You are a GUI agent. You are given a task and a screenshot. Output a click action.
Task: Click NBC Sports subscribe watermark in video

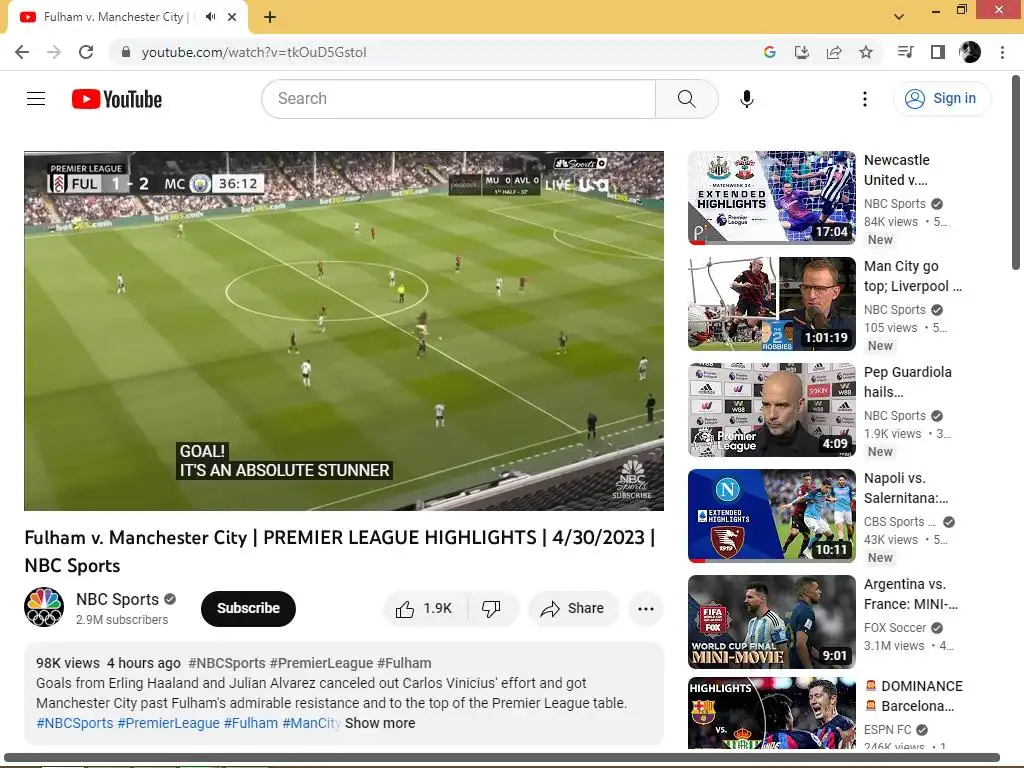click(632, 480)
